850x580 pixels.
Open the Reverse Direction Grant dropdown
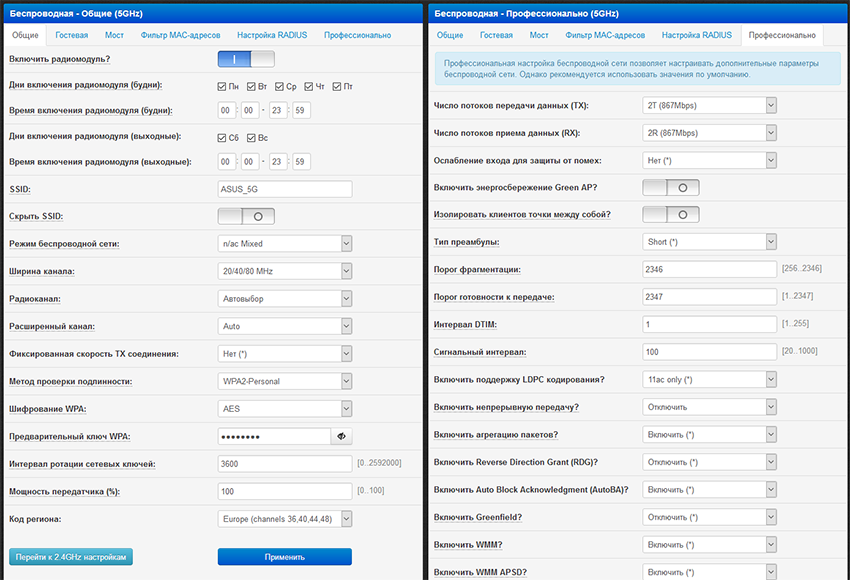[710, 462]
